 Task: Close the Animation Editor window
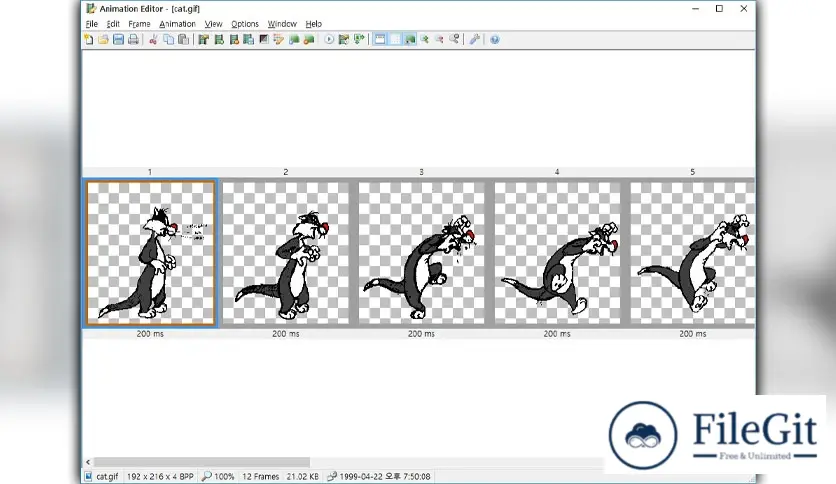pyautogui.click(x=744, y=9)
